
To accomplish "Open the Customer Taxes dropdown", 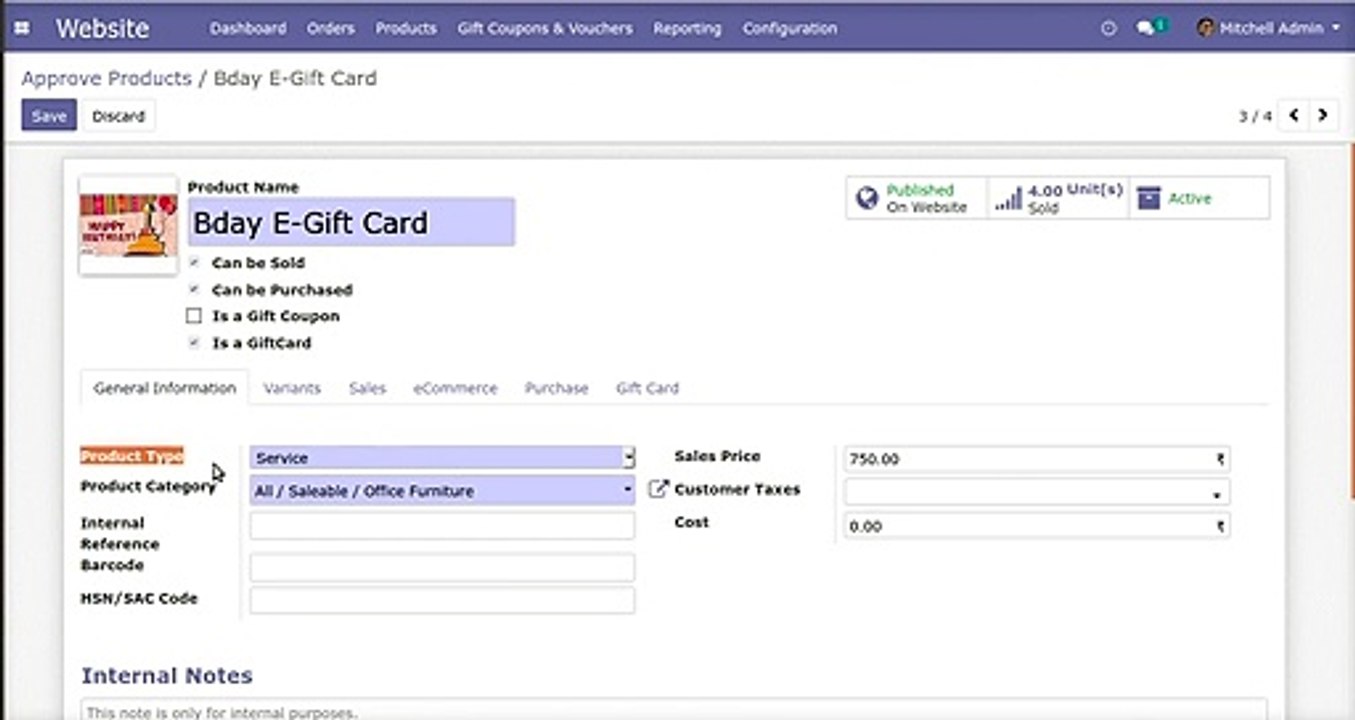I will pos(1037,492).
